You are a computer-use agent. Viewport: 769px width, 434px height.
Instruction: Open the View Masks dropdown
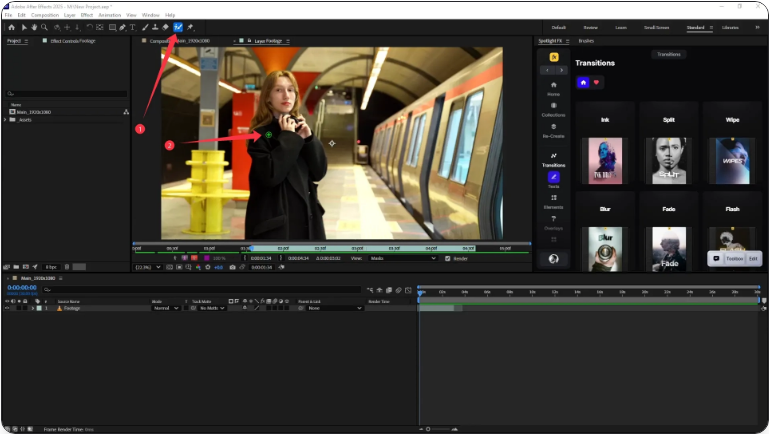pyautogui.click(x=405, y=258)
